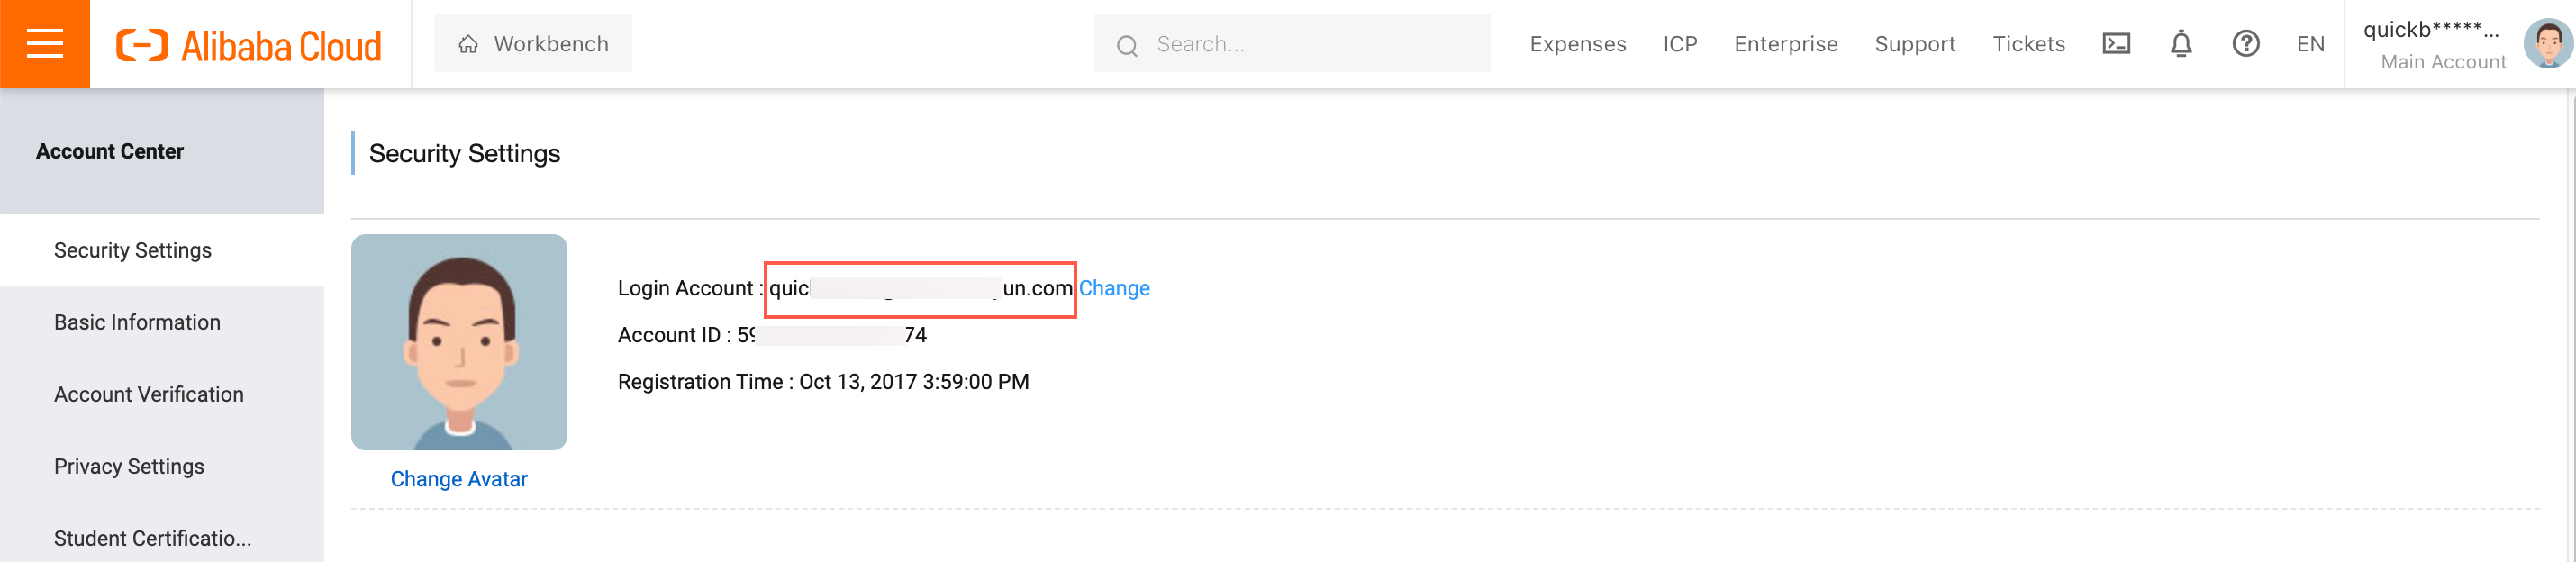Open the Enterprise menu
2576x562 pixels.
(1786, 44)
